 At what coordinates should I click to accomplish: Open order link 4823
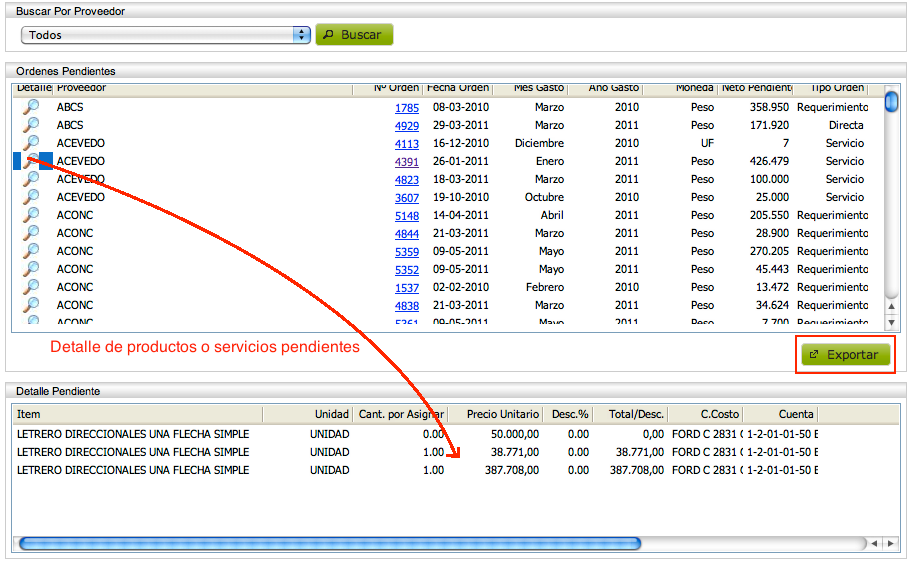407,180
